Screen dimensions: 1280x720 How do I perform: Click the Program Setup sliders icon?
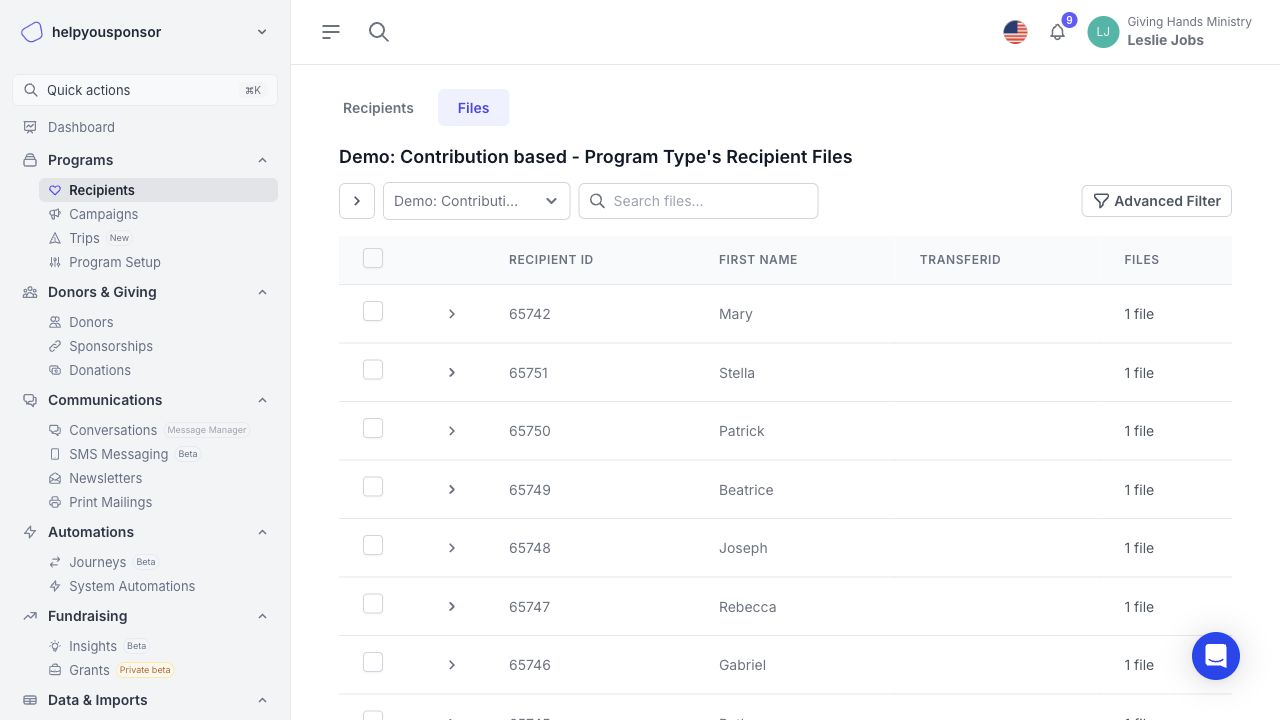click(56, 262)
